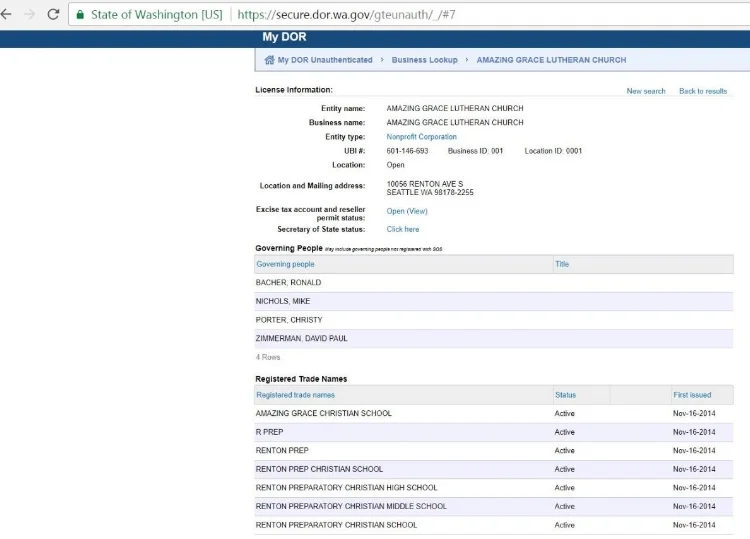This screenshot has height=539, width=750.
Task: Click the RENTON PREPARATORY CHRISTIAN SCHOOL name
Action: [x=336, y=525]
